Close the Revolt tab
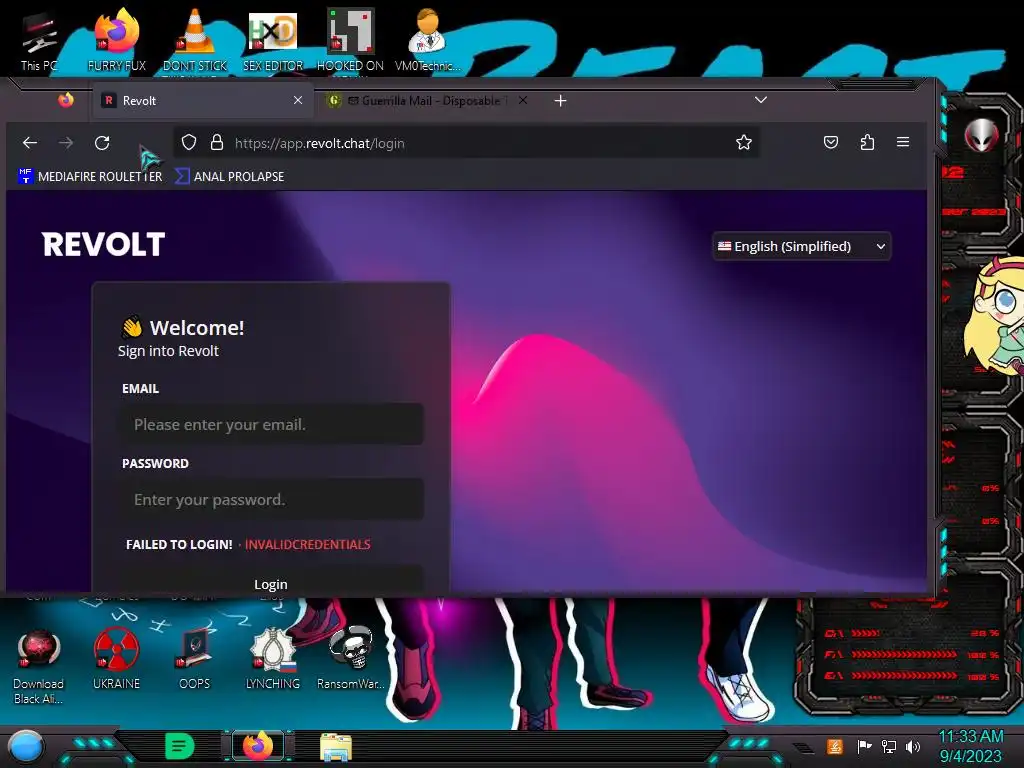Image resolution: width=1024 pixels, height=768 pixels. tap(298, 100)
